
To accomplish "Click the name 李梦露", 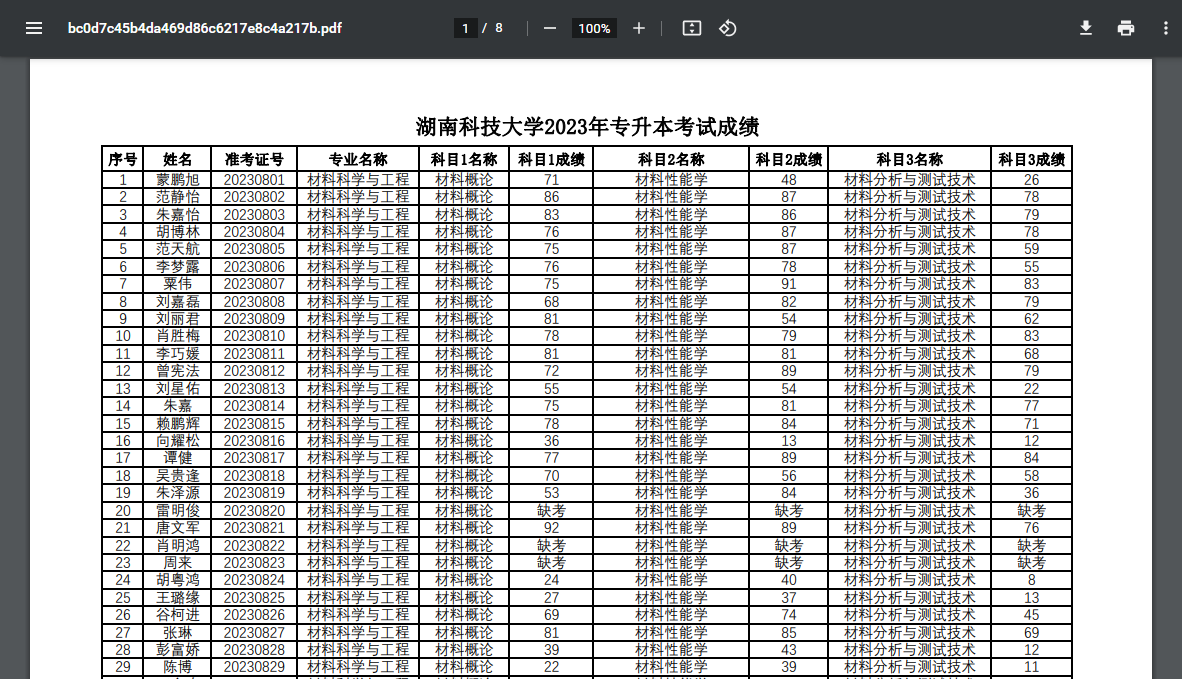I will (x=177, y=267).
